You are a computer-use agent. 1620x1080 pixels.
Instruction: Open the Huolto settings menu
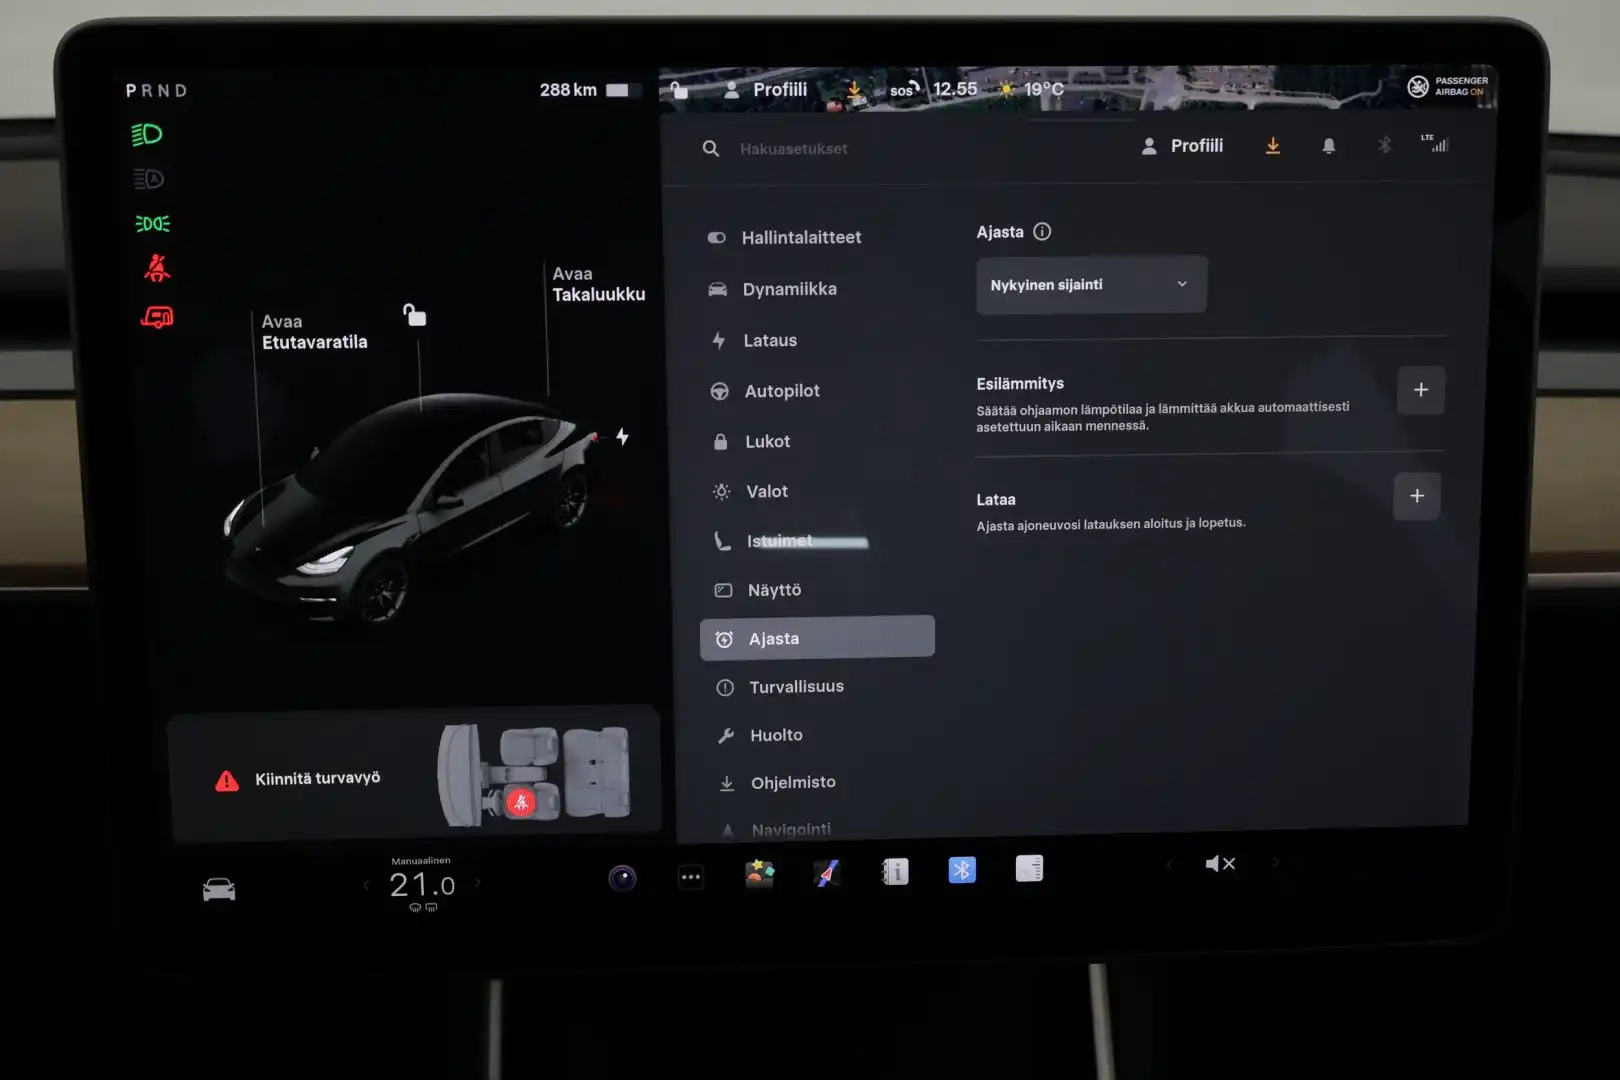coord(761,735)
